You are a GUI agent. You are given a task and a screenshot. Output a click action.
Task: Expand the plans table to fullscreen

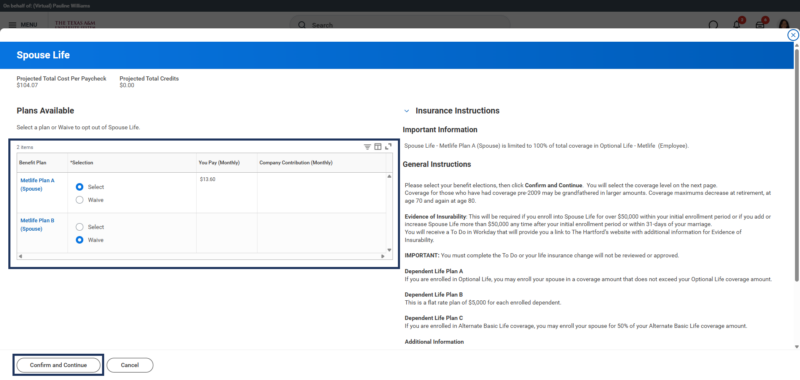(388, 146)
